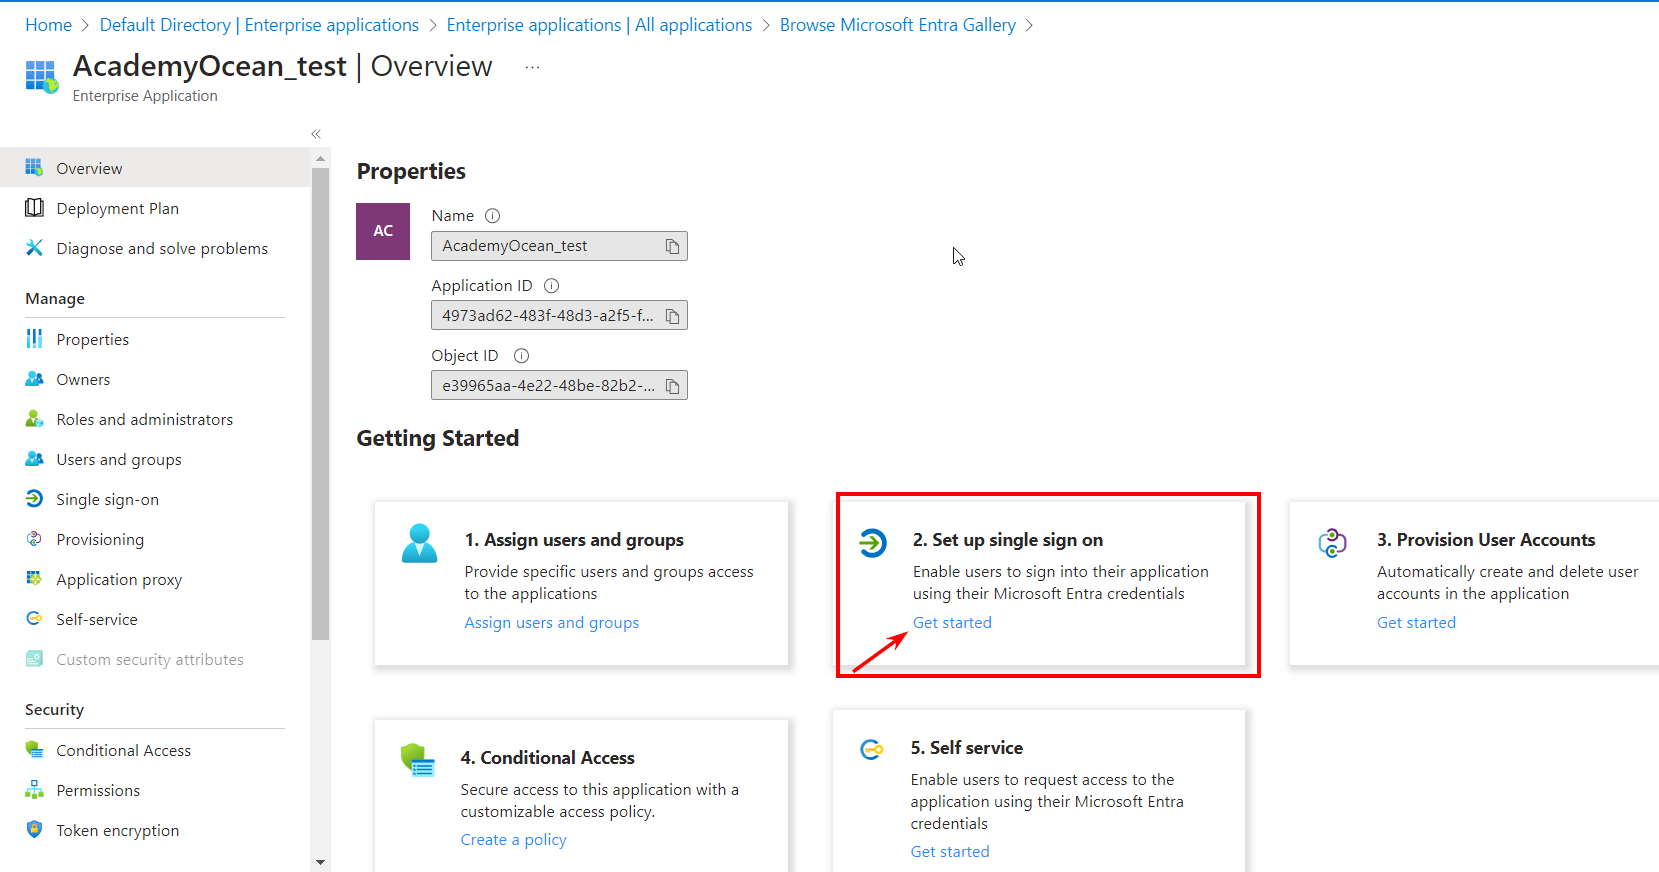Click Create a policy link

(513, 839)
